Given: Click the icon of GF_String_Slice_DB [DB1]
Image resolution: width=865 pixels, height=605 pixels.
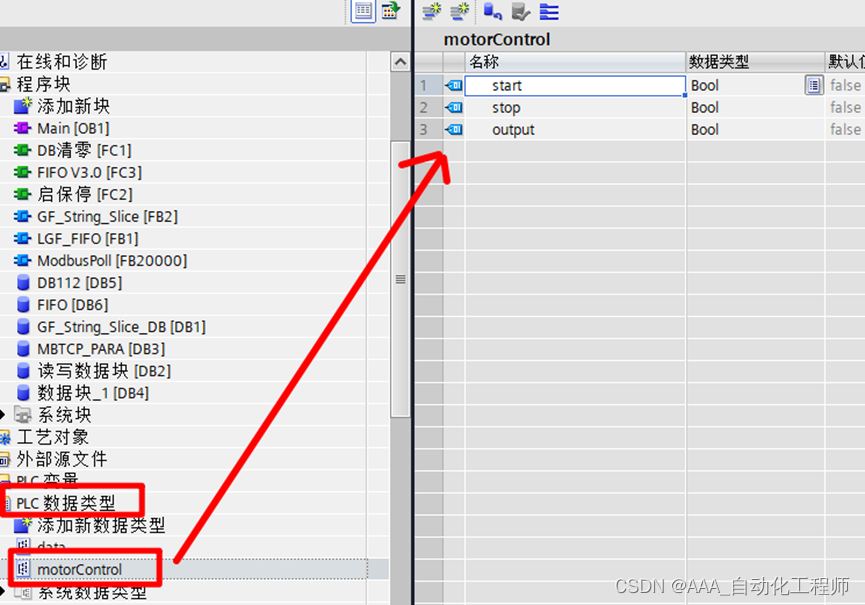Looking at the screenshot, I should [23, 326].
